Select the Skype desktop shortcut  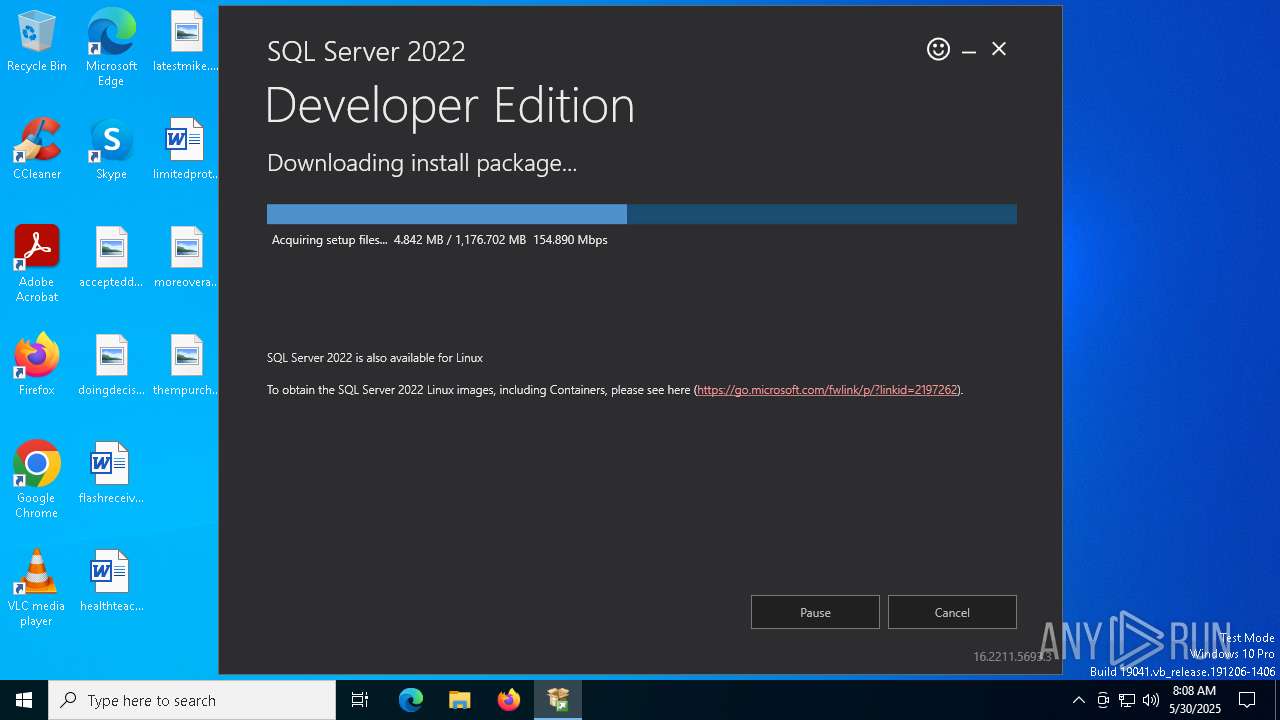(111, 150)
